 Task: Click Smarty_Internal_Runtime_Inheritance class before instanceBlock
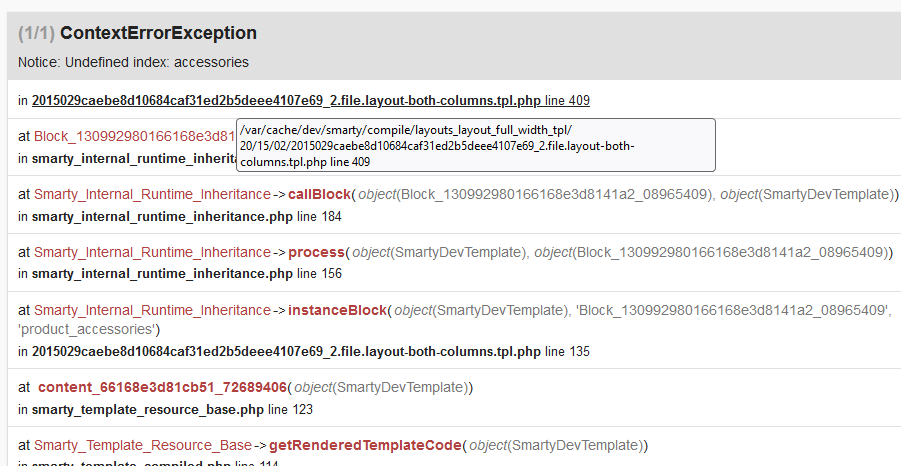152,310
